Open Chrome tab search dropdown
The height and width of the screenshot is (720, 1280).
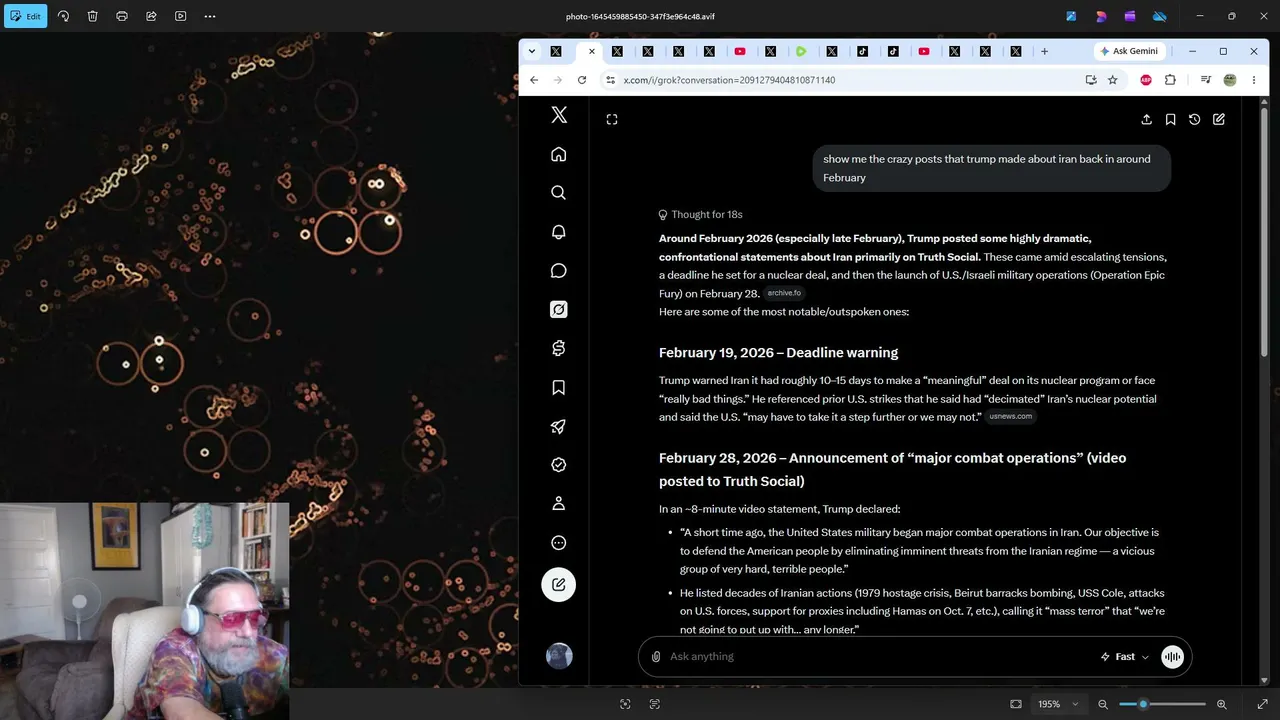532,51
